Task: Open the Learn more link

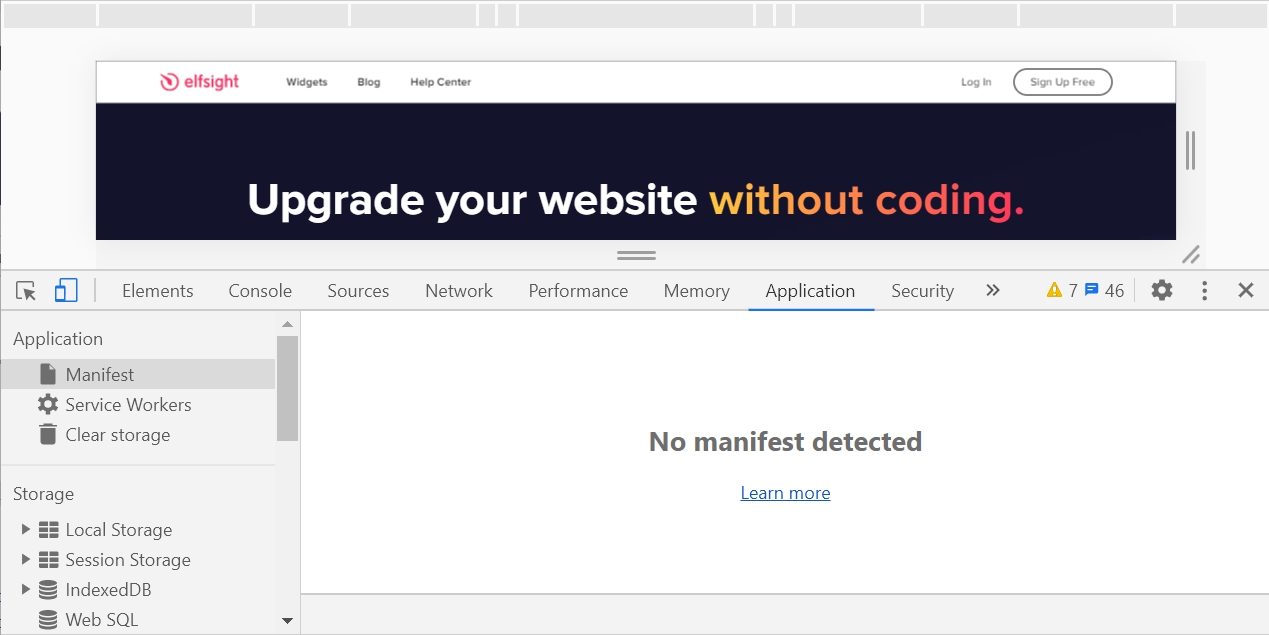Action: click(785, 492)
